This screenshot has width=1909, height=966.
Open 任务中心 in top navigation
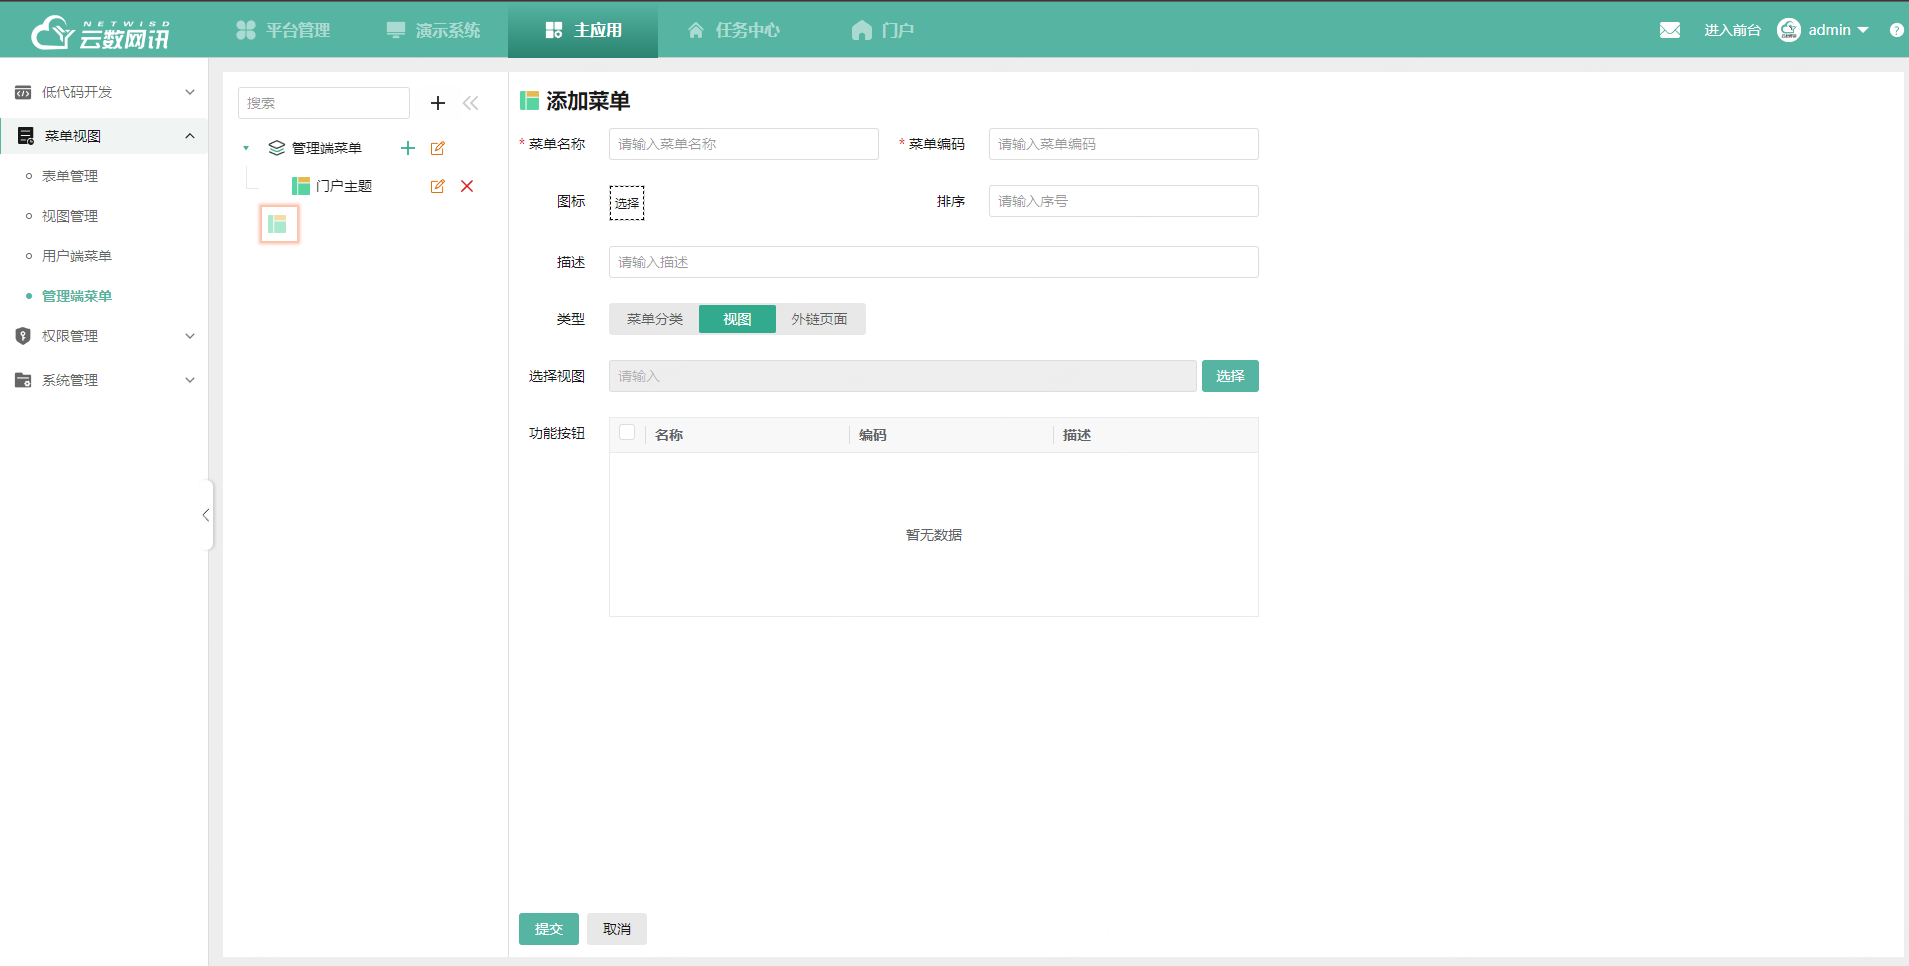(x=734, y=30)
